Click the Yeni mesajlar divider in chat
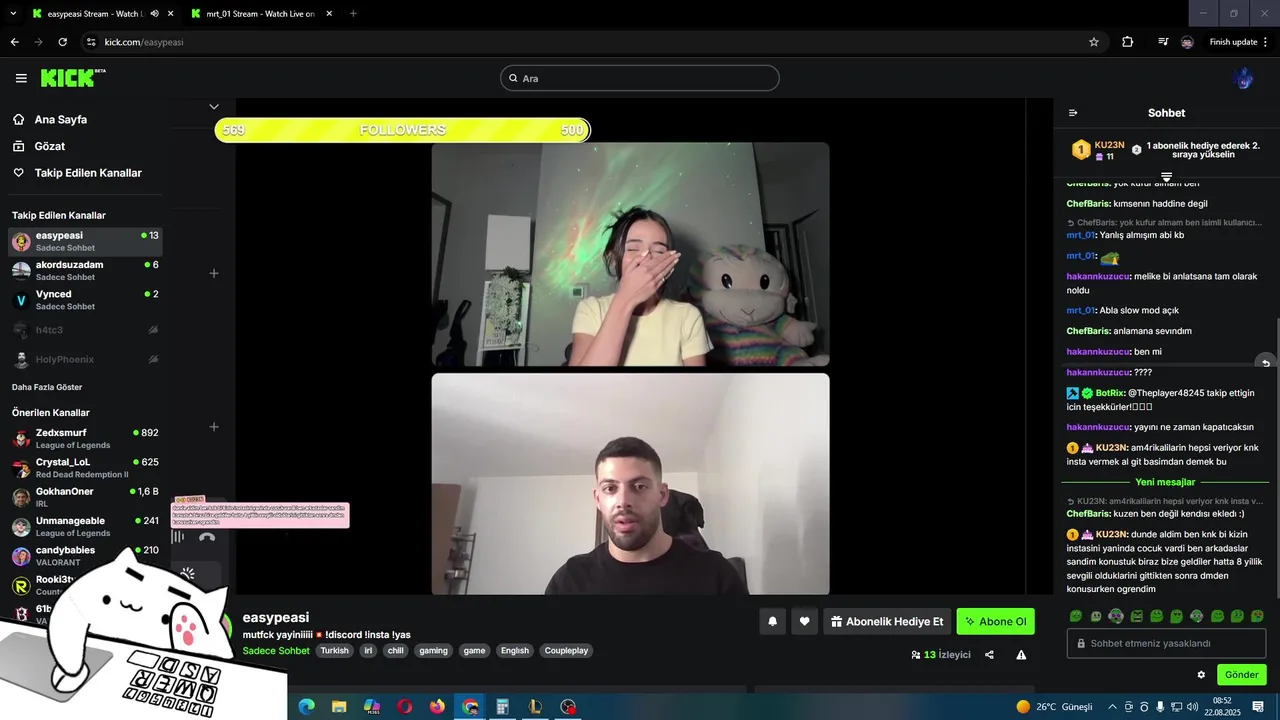The height and width of the screenshot is (720, 1280). tap(1165, 482)
